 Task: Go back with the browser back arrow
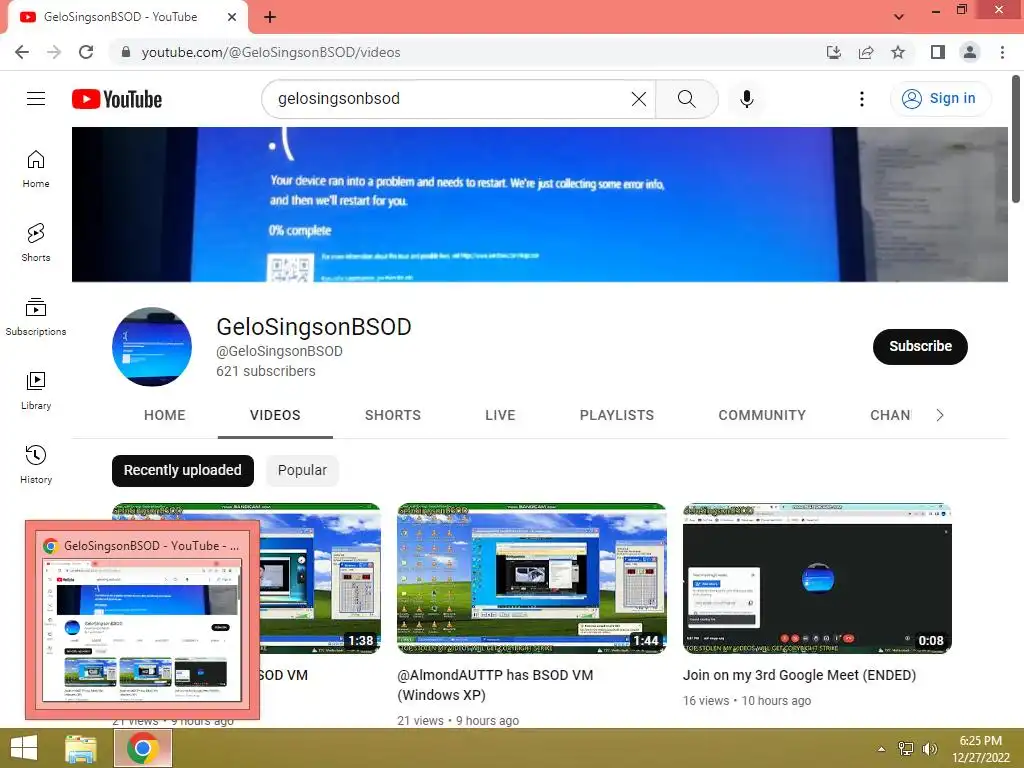(22, 52)
